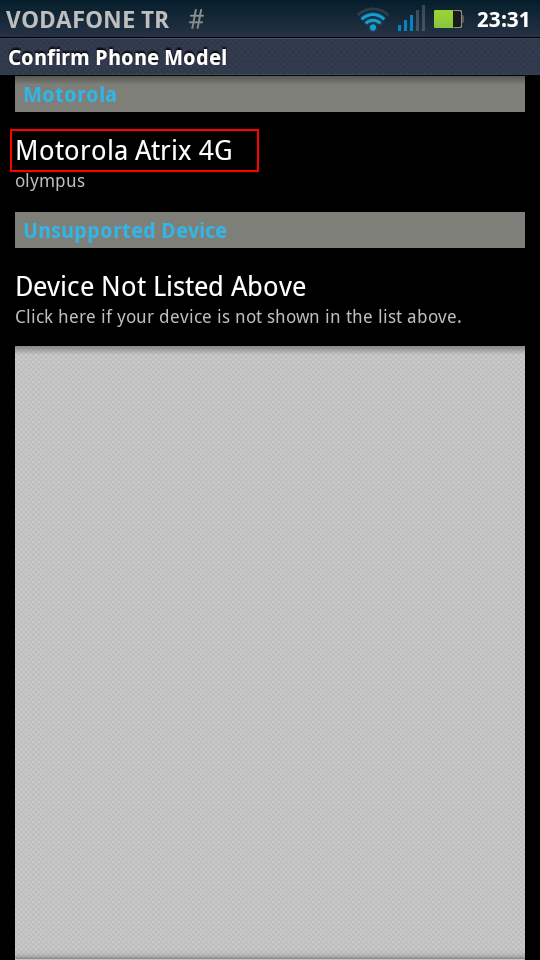Tap the VODAFONE TR carrier label

click(x=88, y=20)
